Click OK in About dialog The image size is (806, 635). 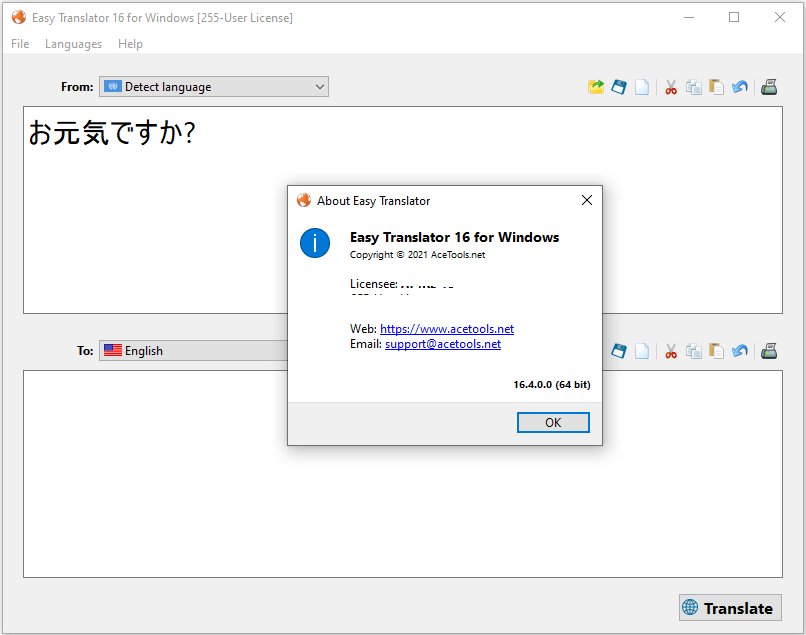(x=553, y=423)
